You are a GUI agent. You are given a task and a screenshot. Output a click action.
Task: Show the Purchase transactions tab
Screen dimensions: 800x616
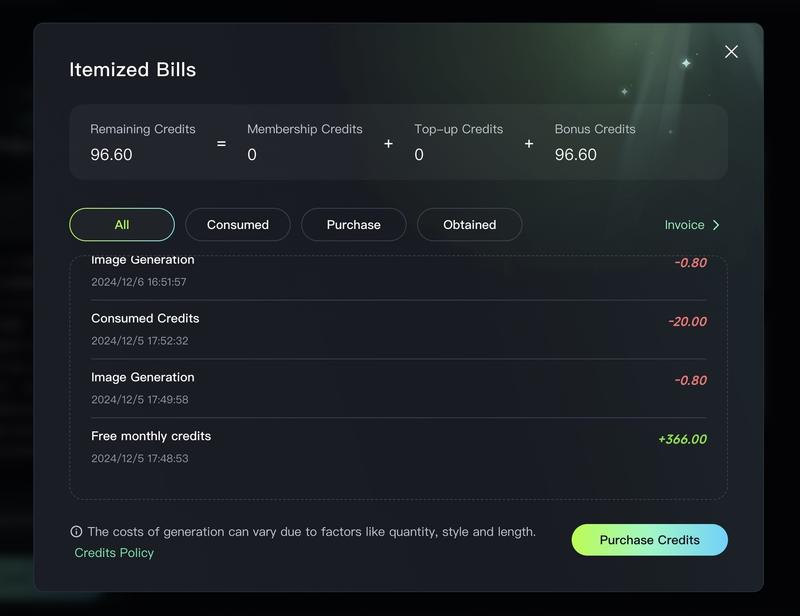tap(354, 225)
